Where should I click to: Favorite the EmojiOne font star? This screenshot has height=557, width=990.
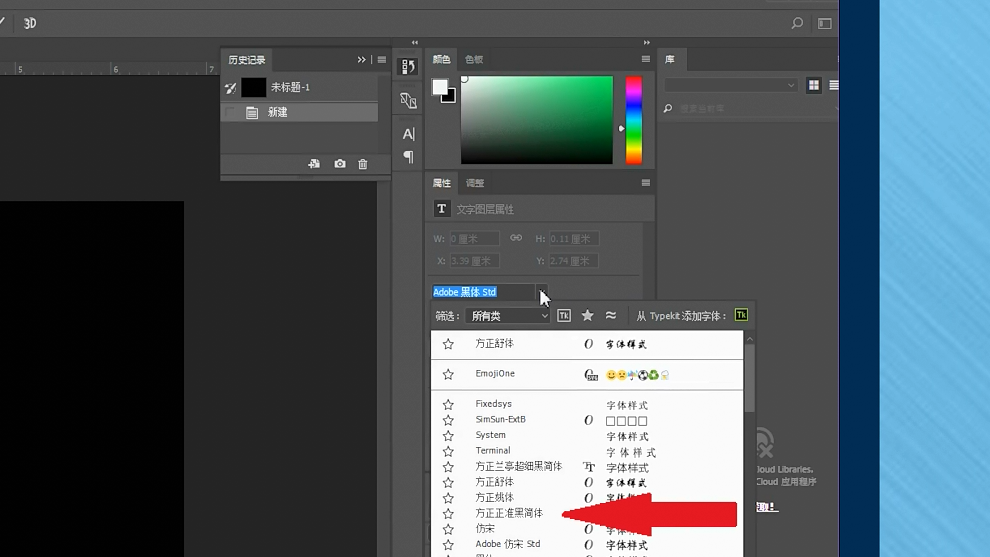(x=448, y=374)
